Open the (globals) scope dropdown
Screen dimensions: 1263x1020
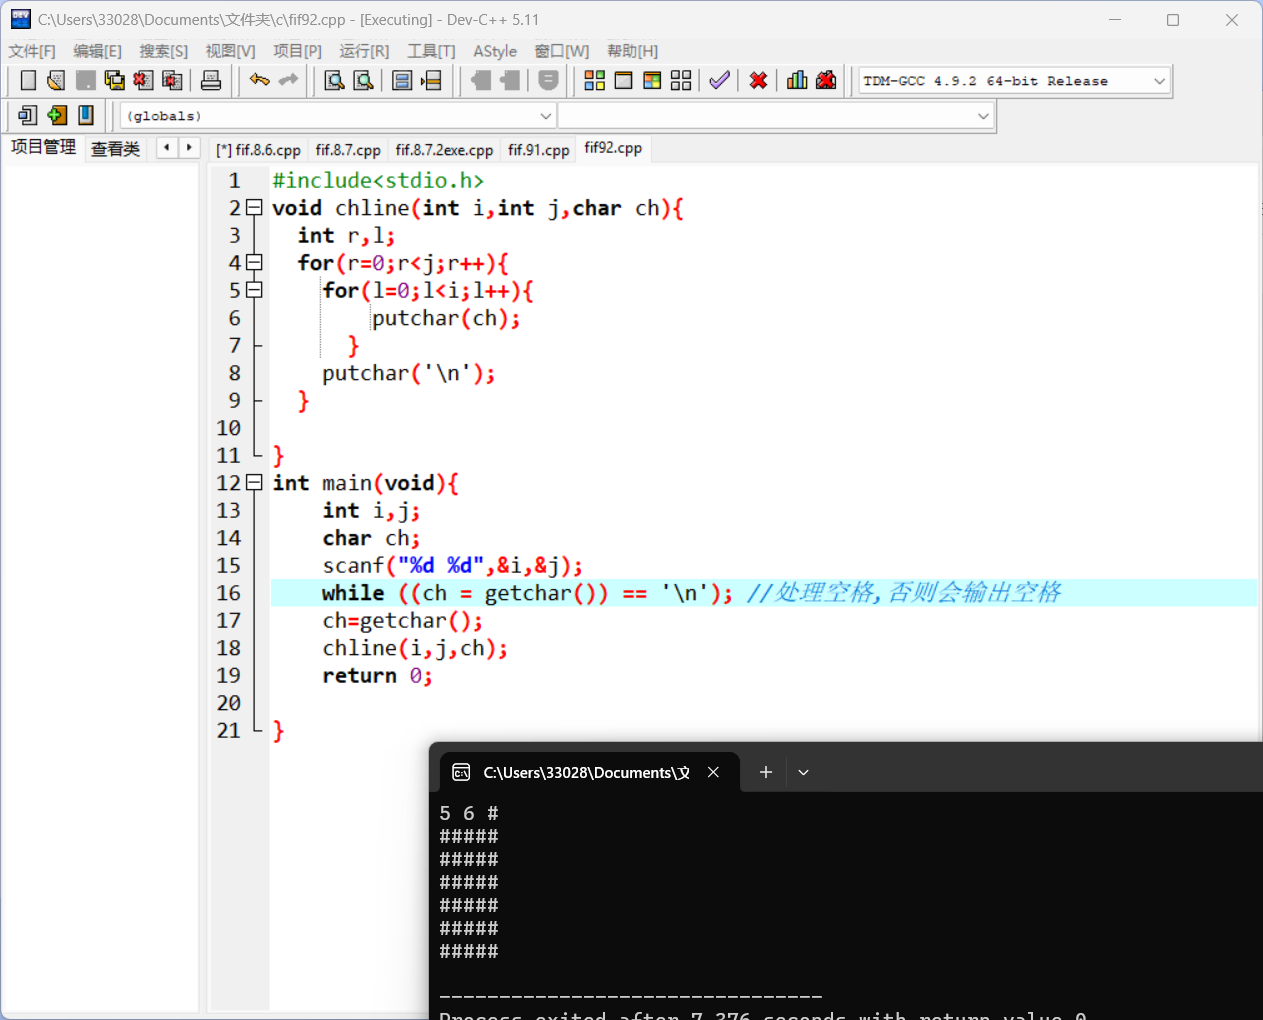pyautogui.click(x=337, y=116)
